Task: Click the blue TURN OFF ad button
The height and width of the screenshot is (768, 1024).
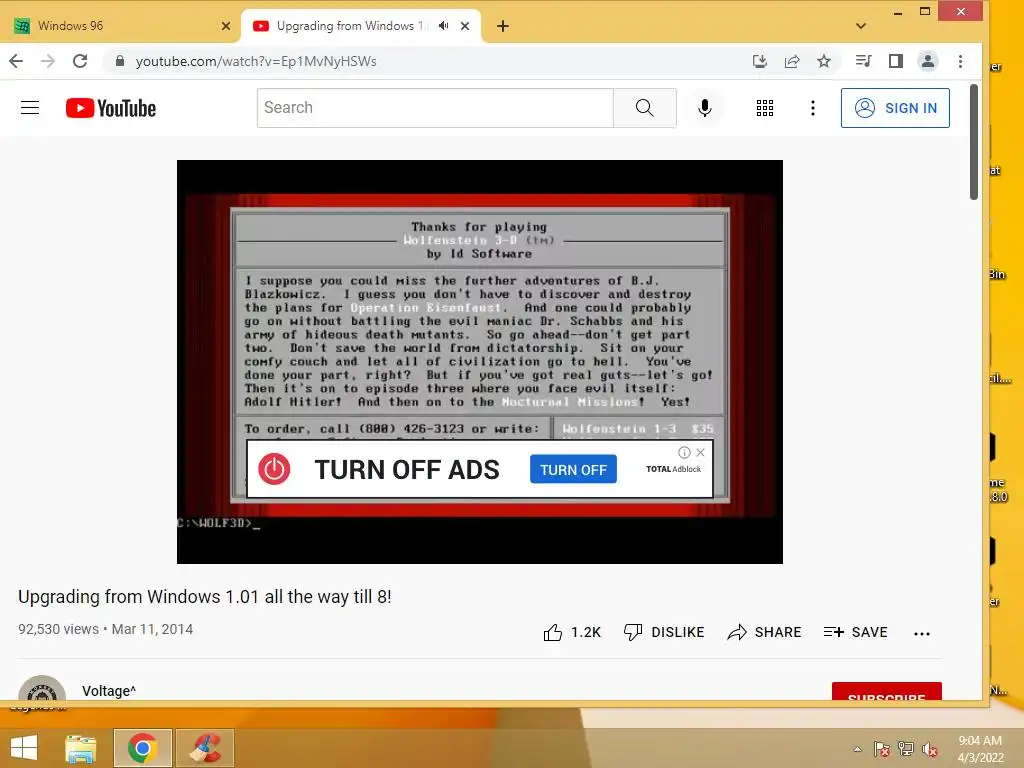Action: 573,470
